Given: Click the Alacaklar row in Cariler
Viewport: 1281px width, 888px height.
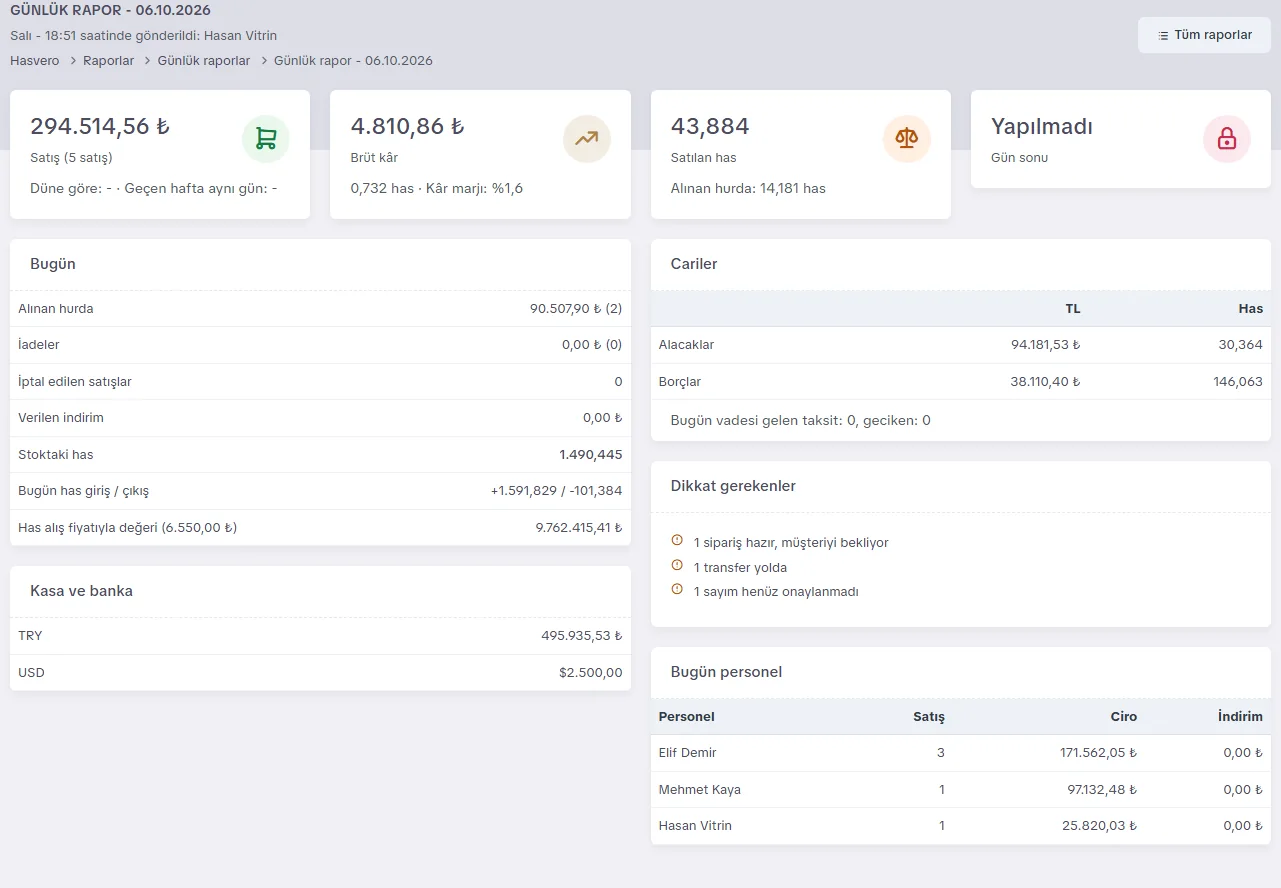Looking at the screenshot, I should pyautogui.click(x=961, y=345).
